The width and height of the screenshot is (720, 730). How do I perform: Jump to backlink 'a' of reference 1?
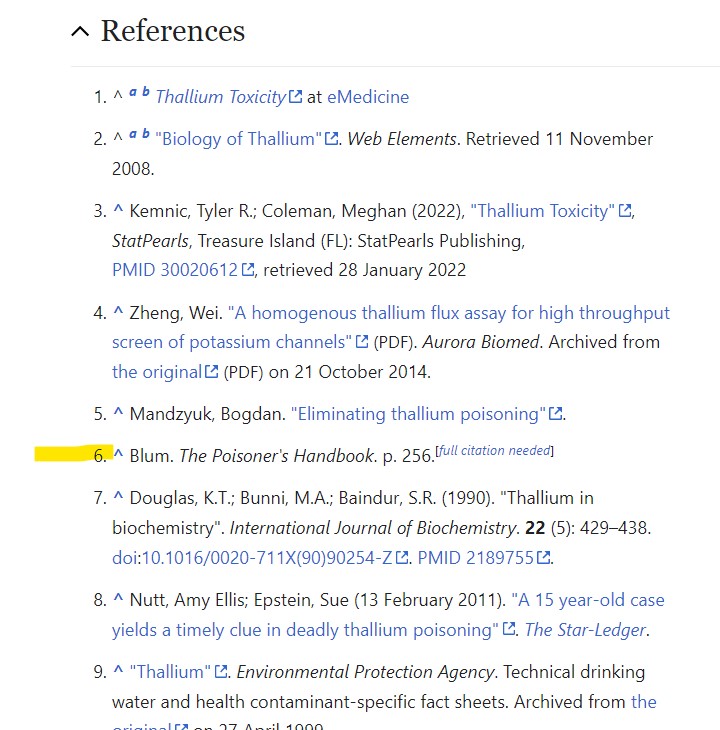point(132,93)
